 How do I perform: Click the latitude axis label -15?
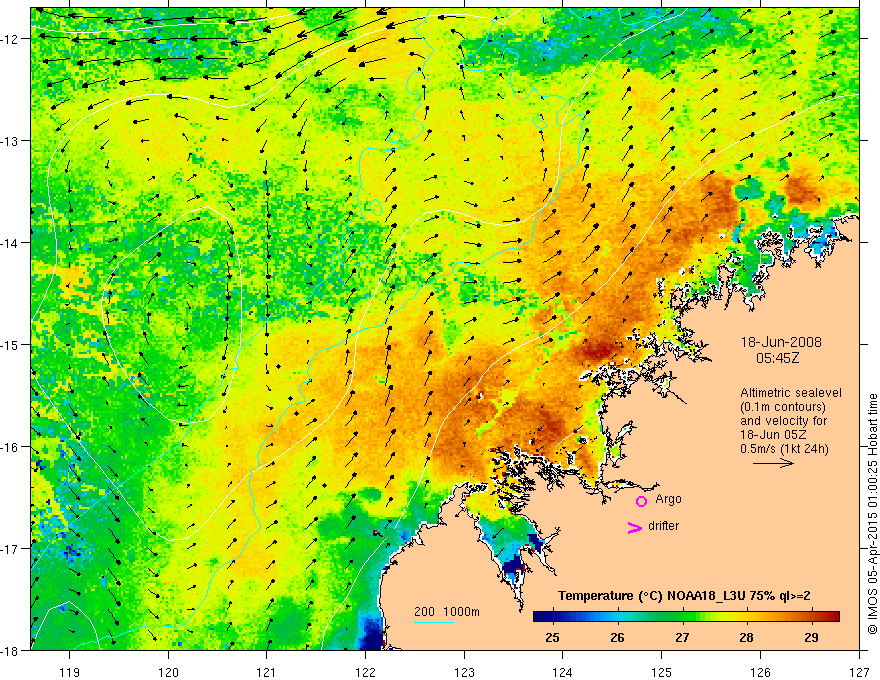coord(10,345)
